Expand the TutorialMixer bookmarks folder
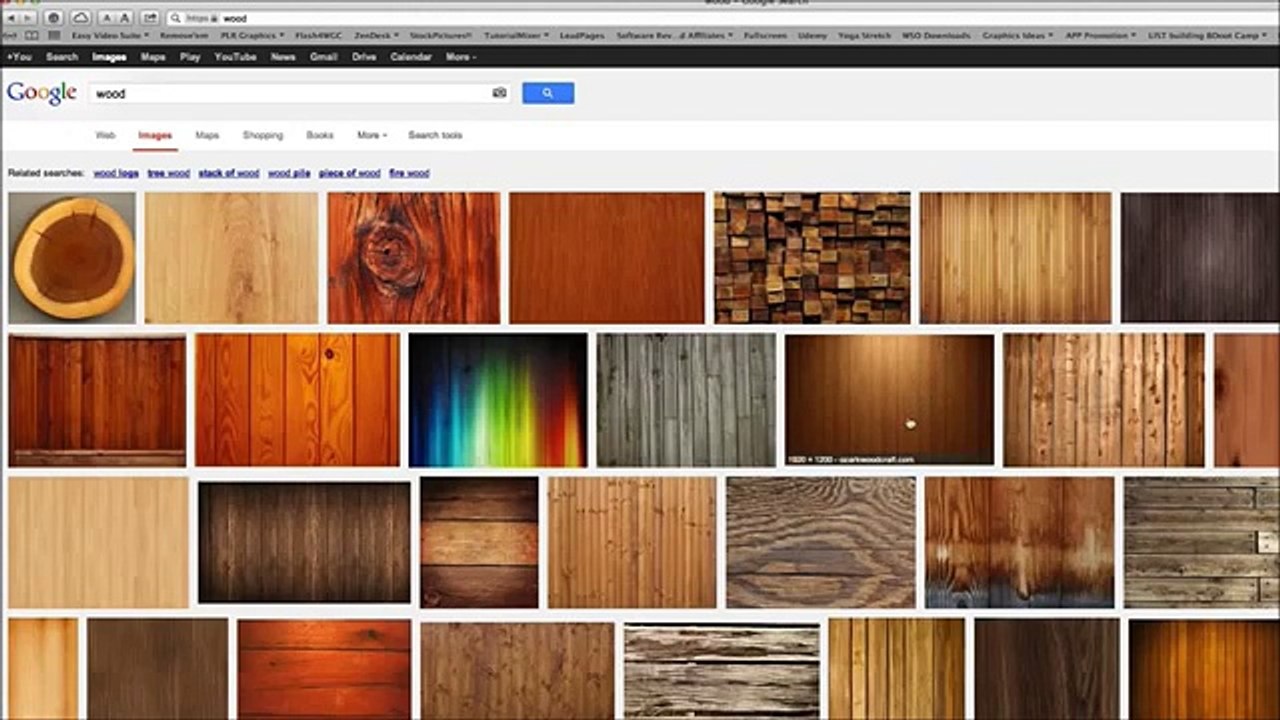1280x720 pixels. (515, 35)
